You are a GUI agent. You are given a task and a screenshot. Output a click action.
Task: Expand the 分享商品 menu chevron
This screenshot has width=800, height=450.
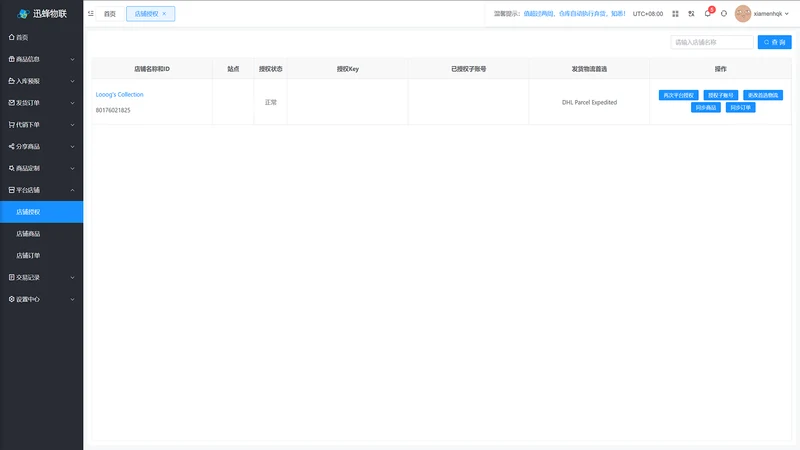coord(72,146)
